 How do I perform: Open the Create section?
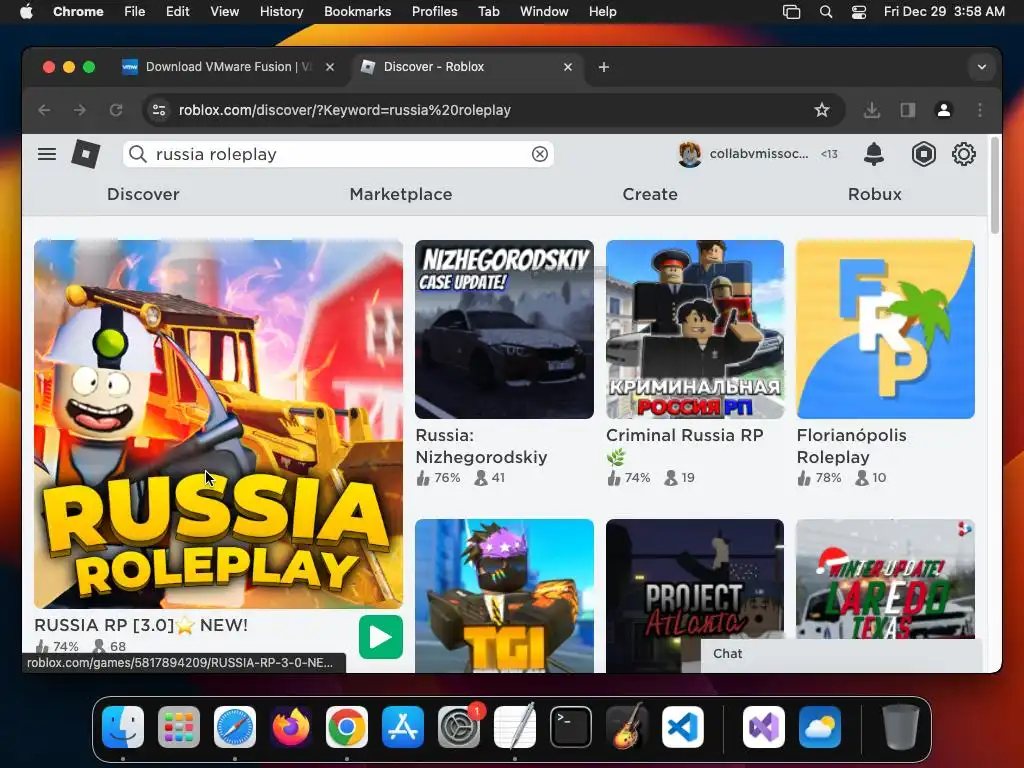click(x=650, y=194)
